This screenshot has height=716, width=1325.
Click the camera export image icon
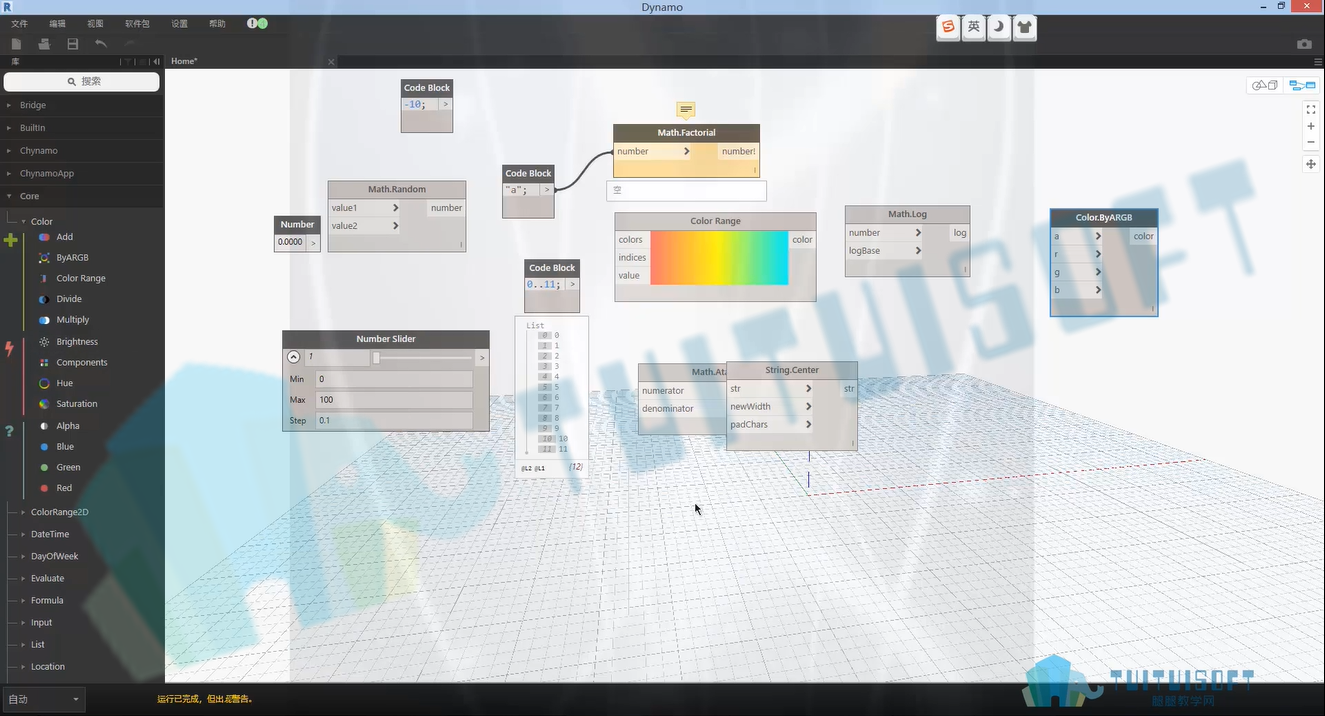(x=1304, y=44)
